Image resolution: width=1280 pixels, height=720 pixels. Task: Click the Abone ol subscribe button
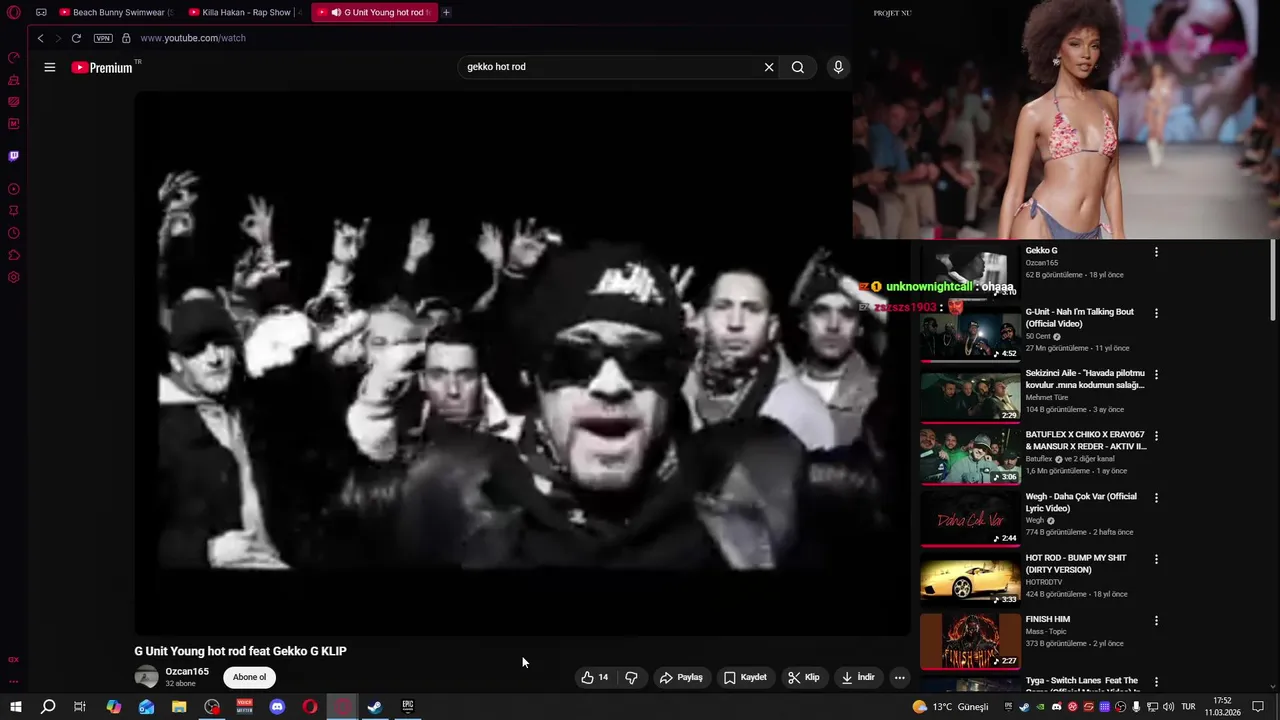249,677
